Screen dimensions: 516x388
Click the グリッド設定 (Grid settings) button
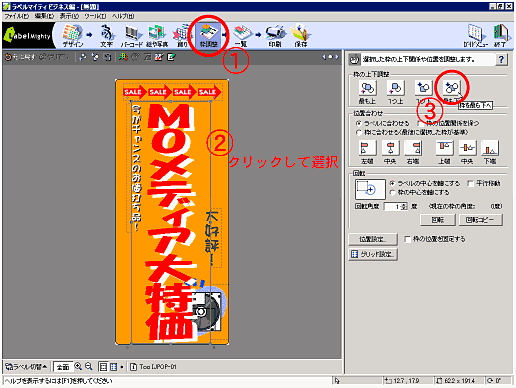point(373,254)
